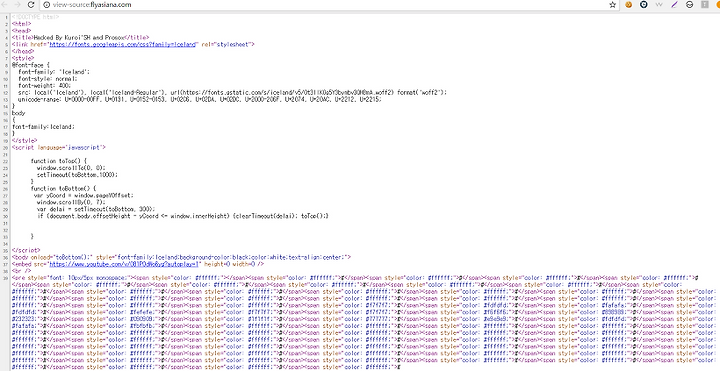Click the '<body onload="toBottom();"' tag line
The height and width of the screenshot is (371, 720).
pos(181,258)
